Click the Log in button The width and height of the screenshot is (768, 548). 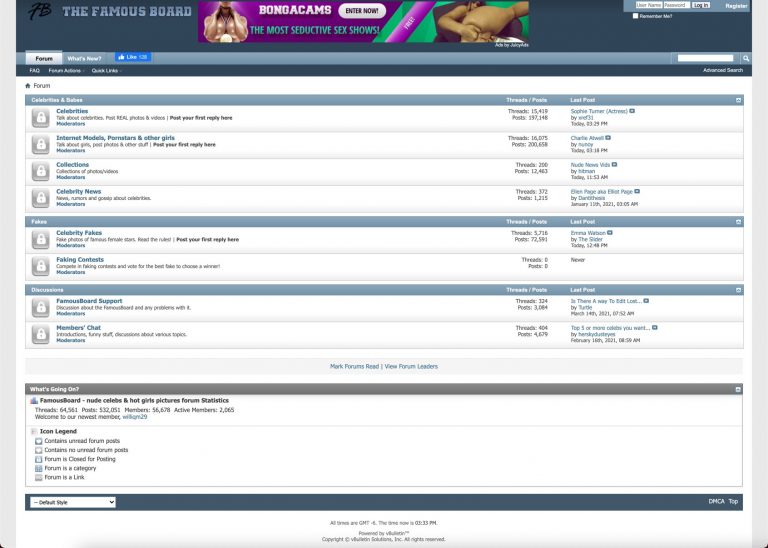tap(700, 5)
